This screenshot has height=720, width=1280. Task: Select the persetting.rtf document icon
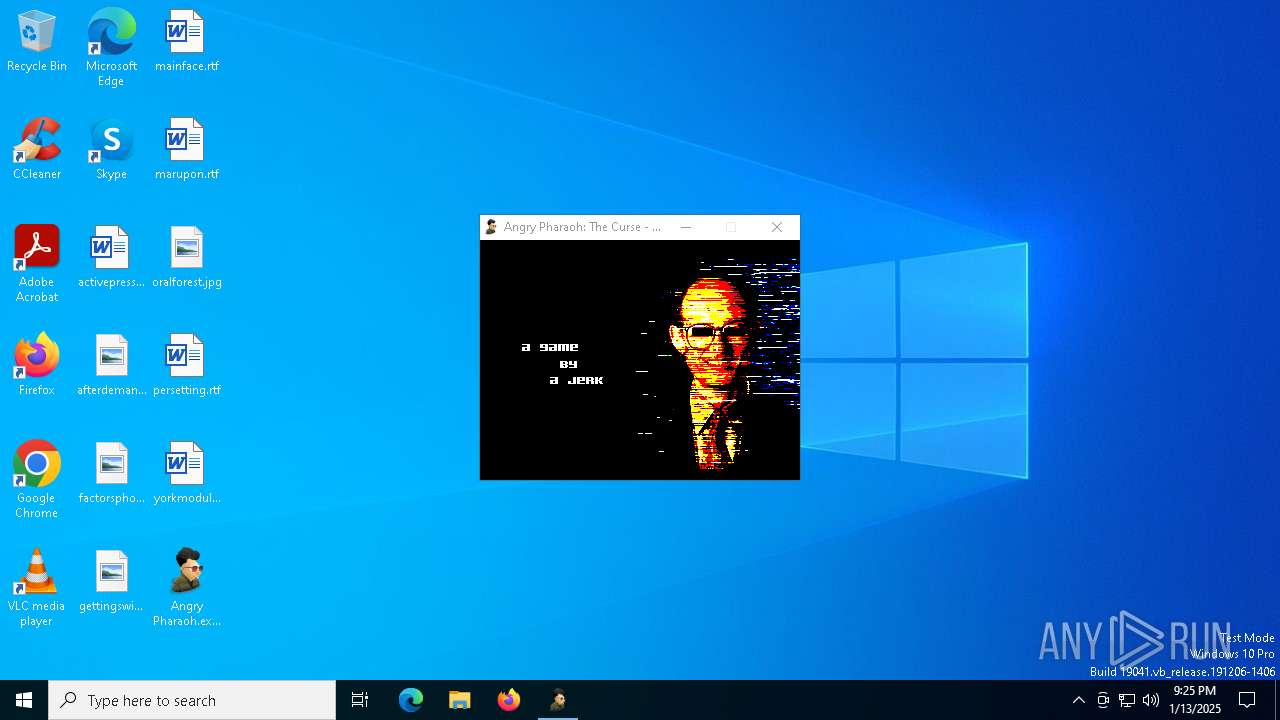(186, 366)
